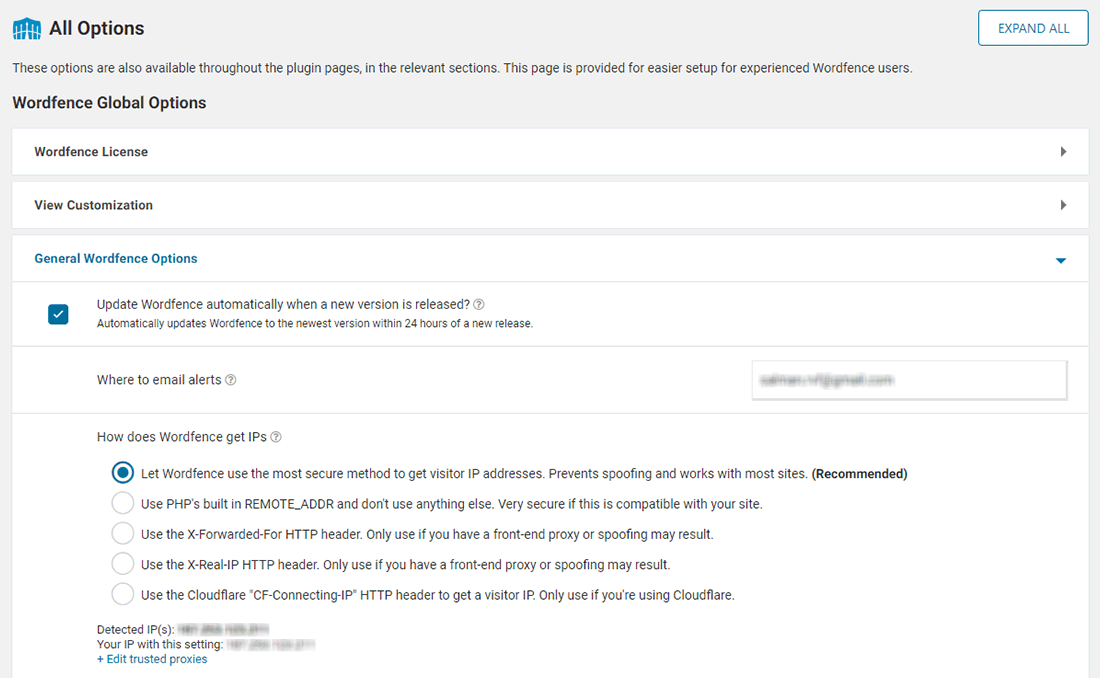
Task: Select the recommended most secure IP method
Action: [x=122, y=474]
